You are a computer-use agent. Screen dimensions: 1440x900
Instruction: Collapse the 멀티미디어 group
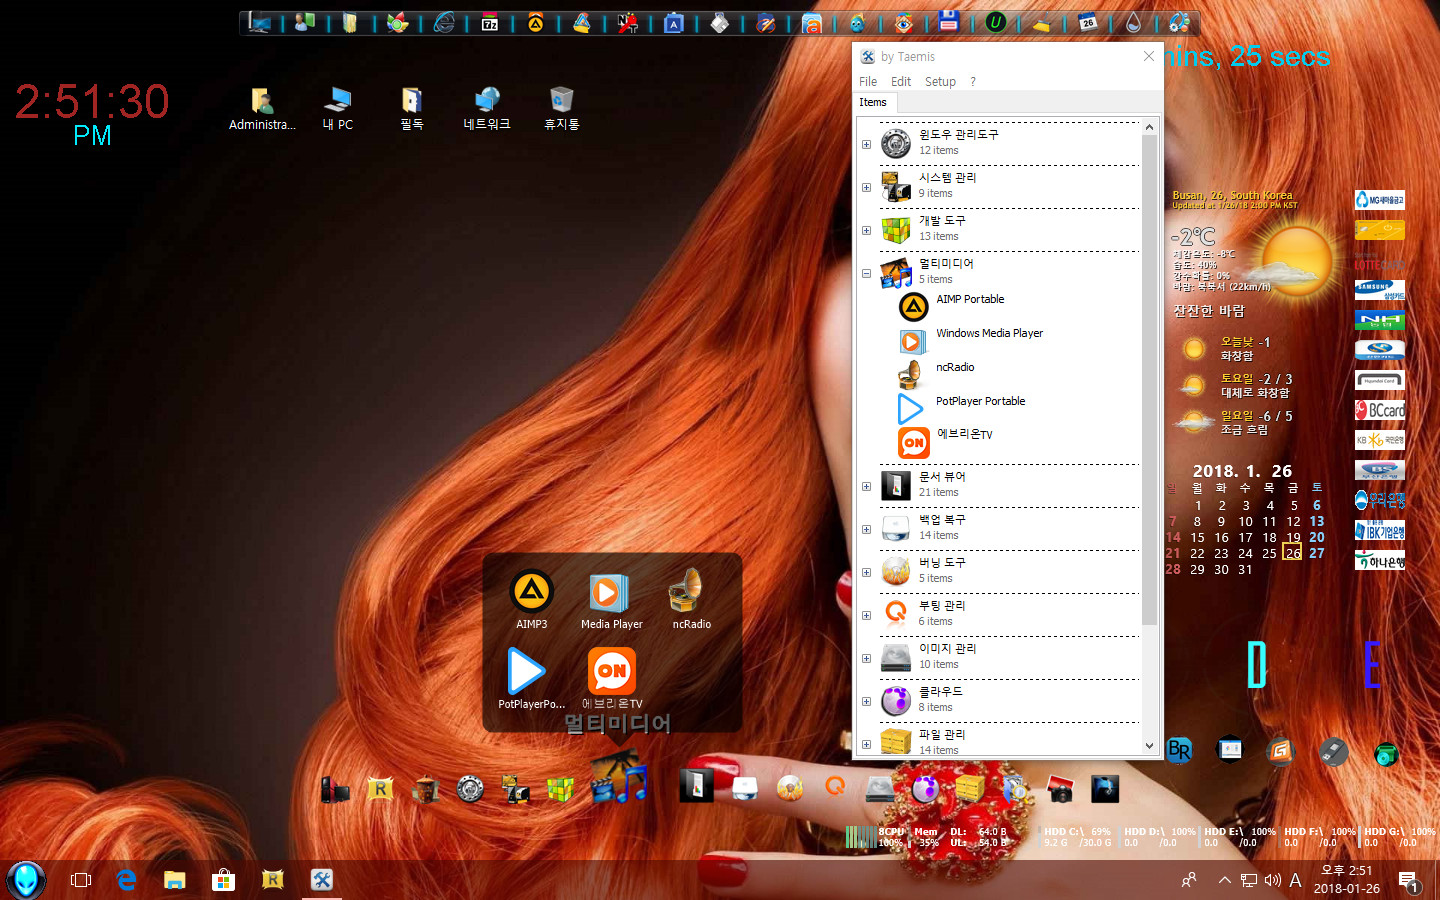[x=866, y=273]
